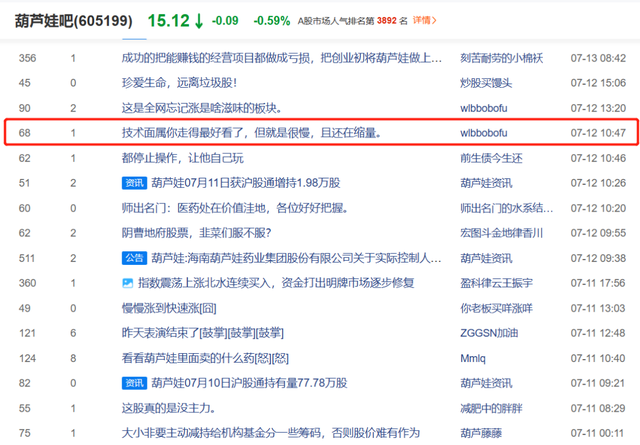The width and height of the screenshot is (640, 445).
Task: Click the percent change -0.59%
Action: point(271,20)
